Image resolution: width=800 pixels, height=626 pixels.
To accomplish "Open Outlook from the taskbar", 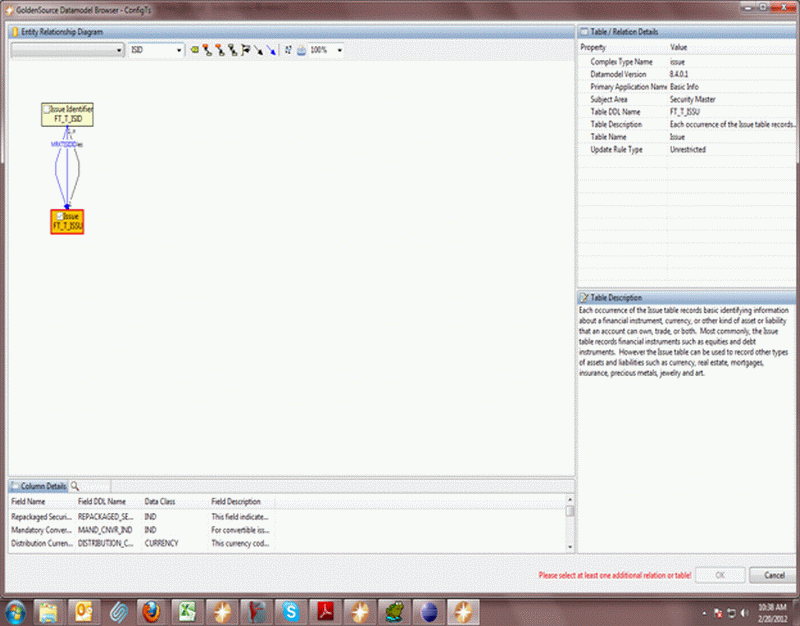I will click(83, 612).
